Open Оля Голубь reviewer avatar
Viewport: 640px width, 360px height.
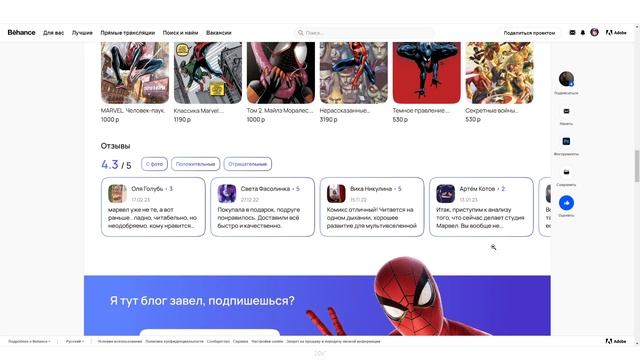117,193
